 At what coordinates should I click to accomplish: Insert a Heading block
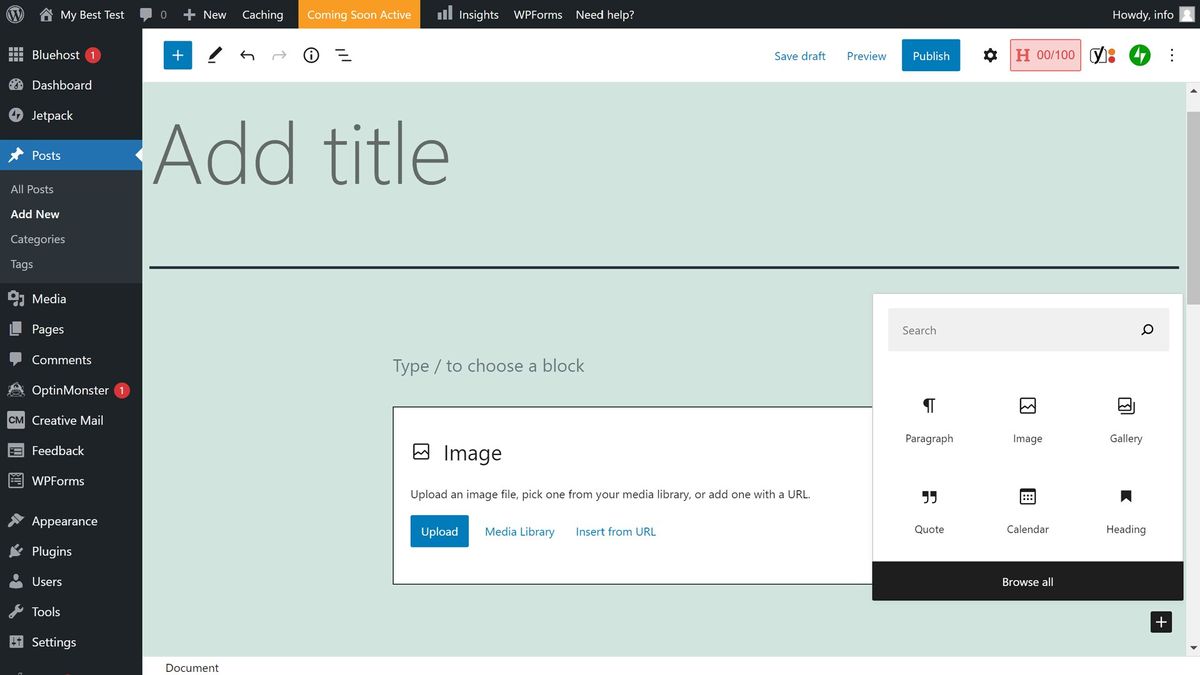tap(1126, 510)
